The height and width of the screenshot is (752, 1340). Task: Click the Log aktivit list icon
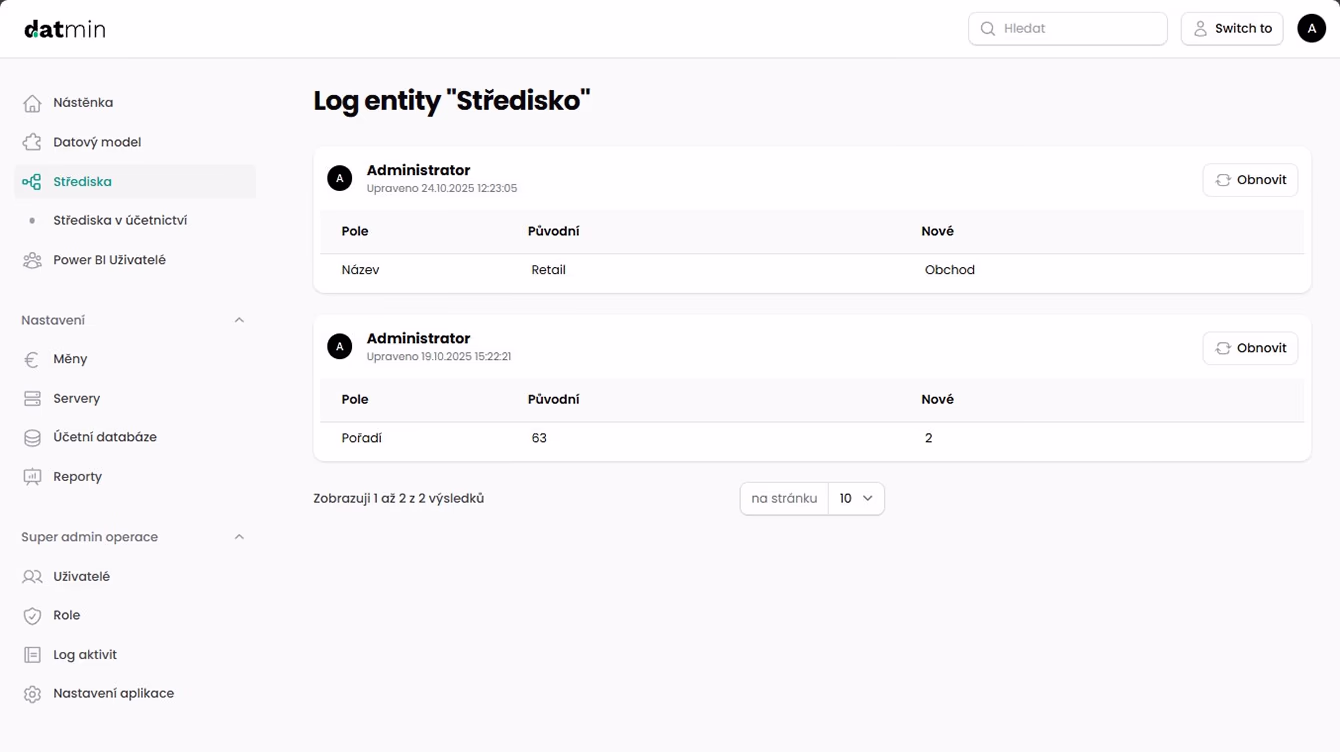pyautogui.click(x=32, y=655)
